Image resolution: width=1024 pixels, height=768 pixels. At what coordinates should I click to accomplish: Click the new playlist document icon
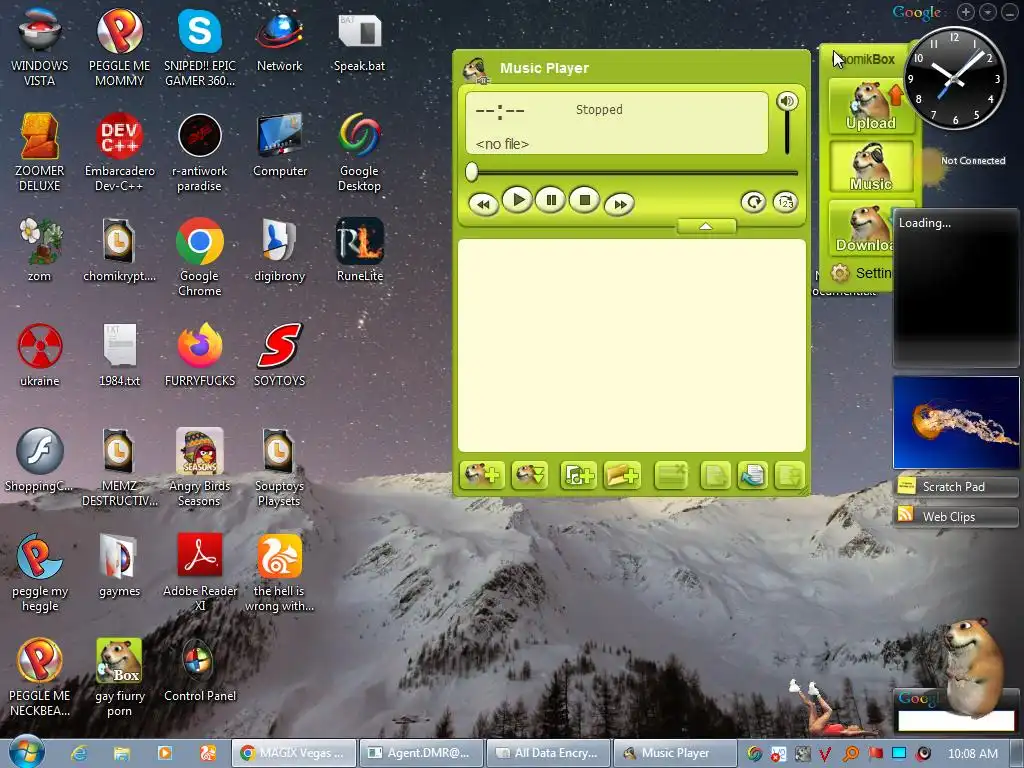click(x=715, y=475)
